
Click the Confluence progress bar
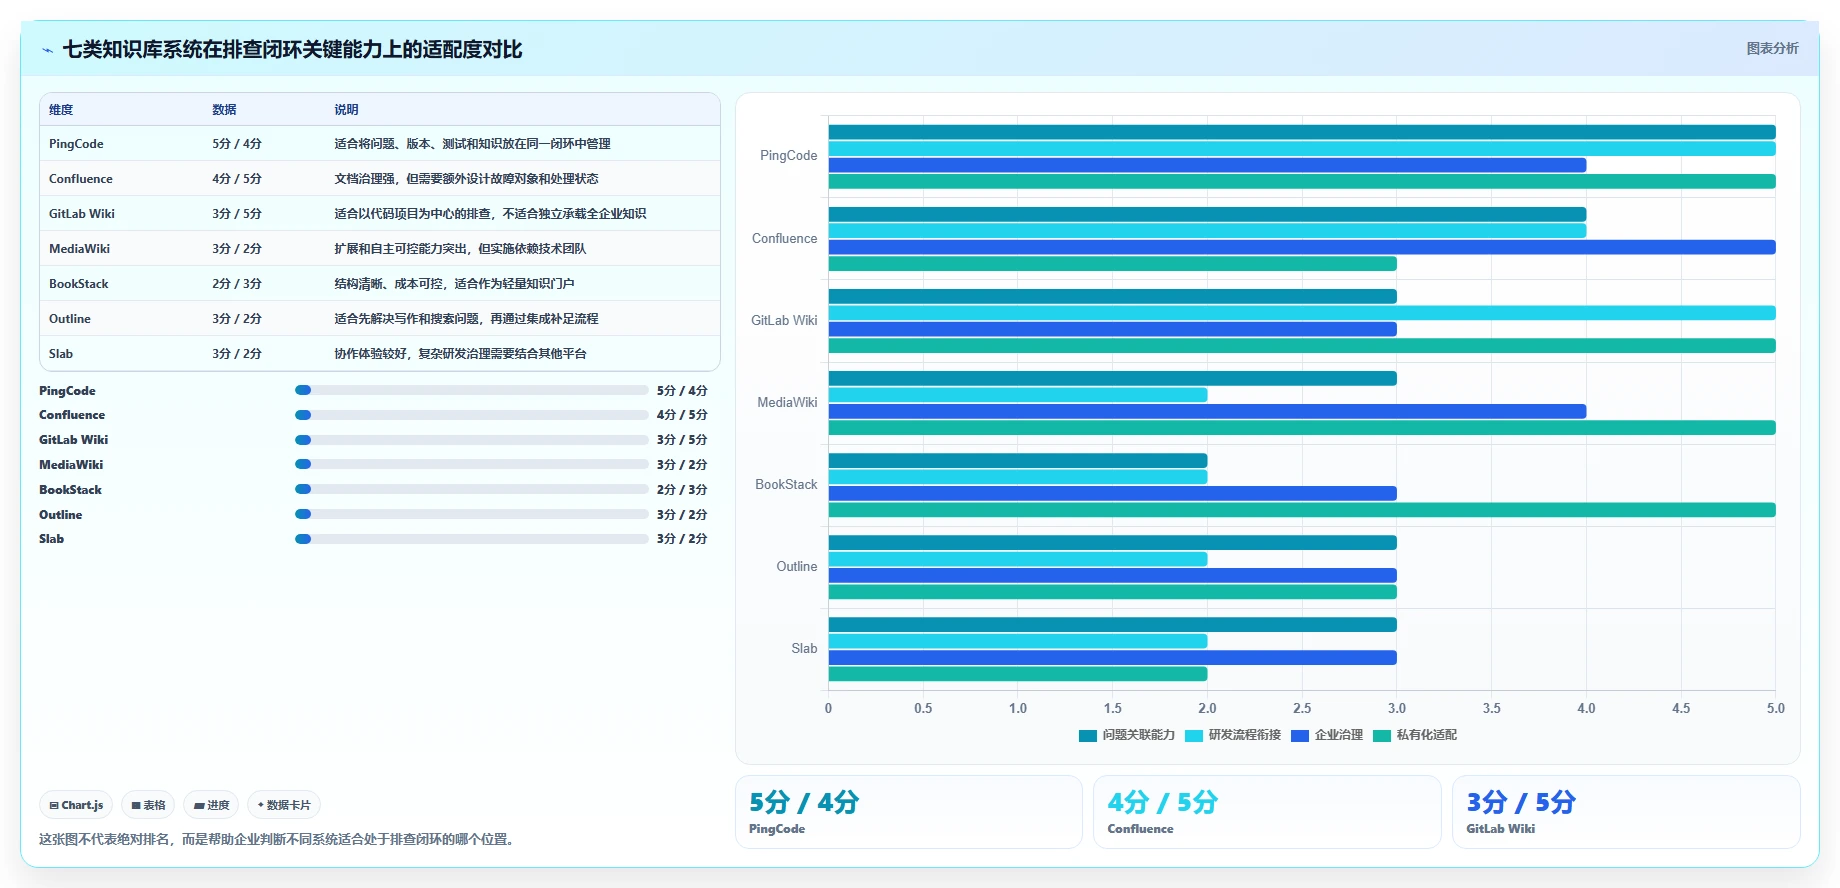coord(472,415)
